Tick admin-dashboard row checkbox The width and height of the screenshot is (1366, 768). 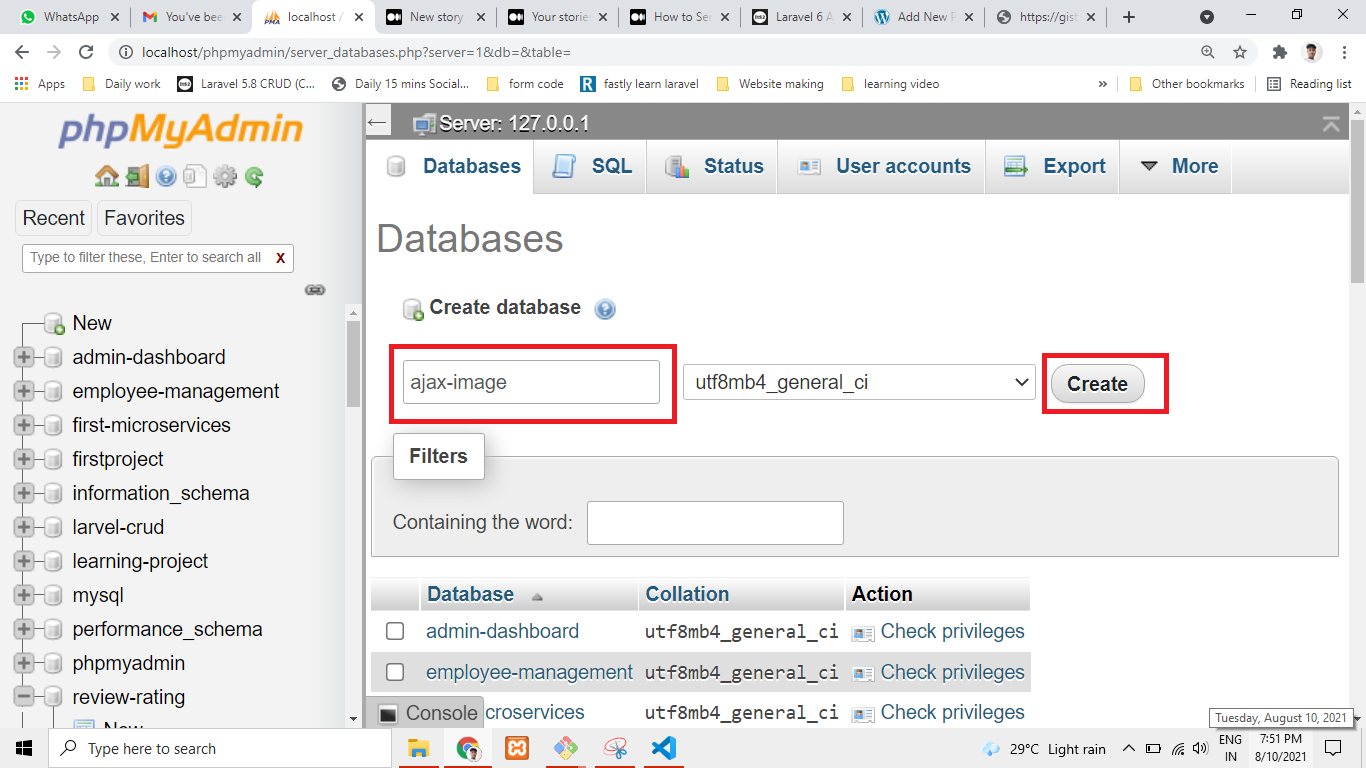tap(395, 631)
